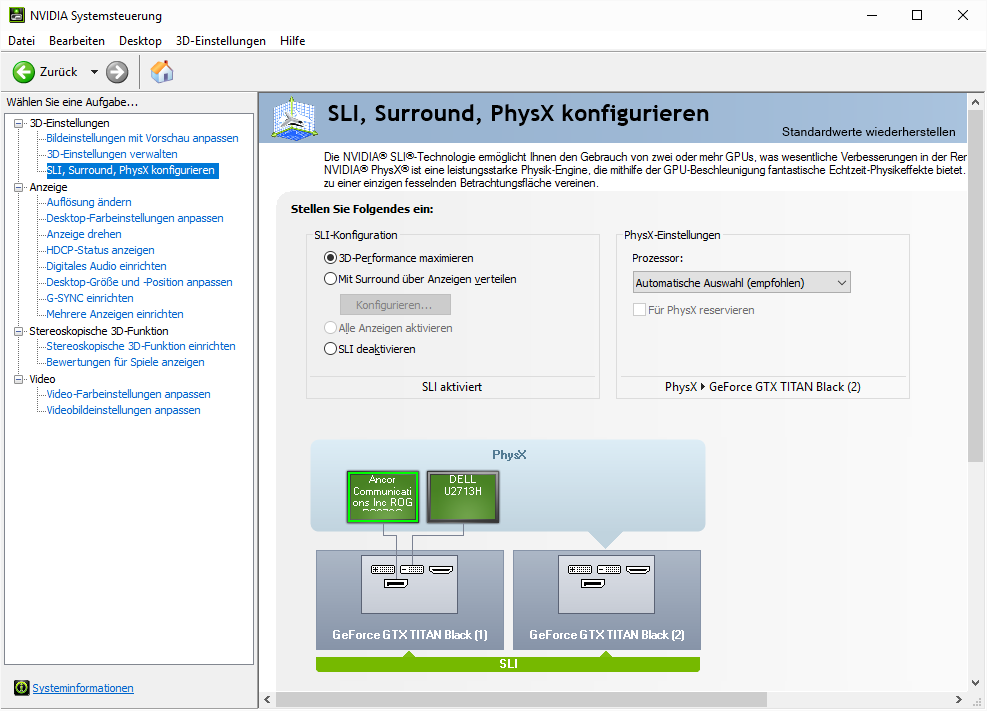987x711 pixels.
Task: Select the DELL U2713H display thumbnail
Action: [x=463, y=496]
